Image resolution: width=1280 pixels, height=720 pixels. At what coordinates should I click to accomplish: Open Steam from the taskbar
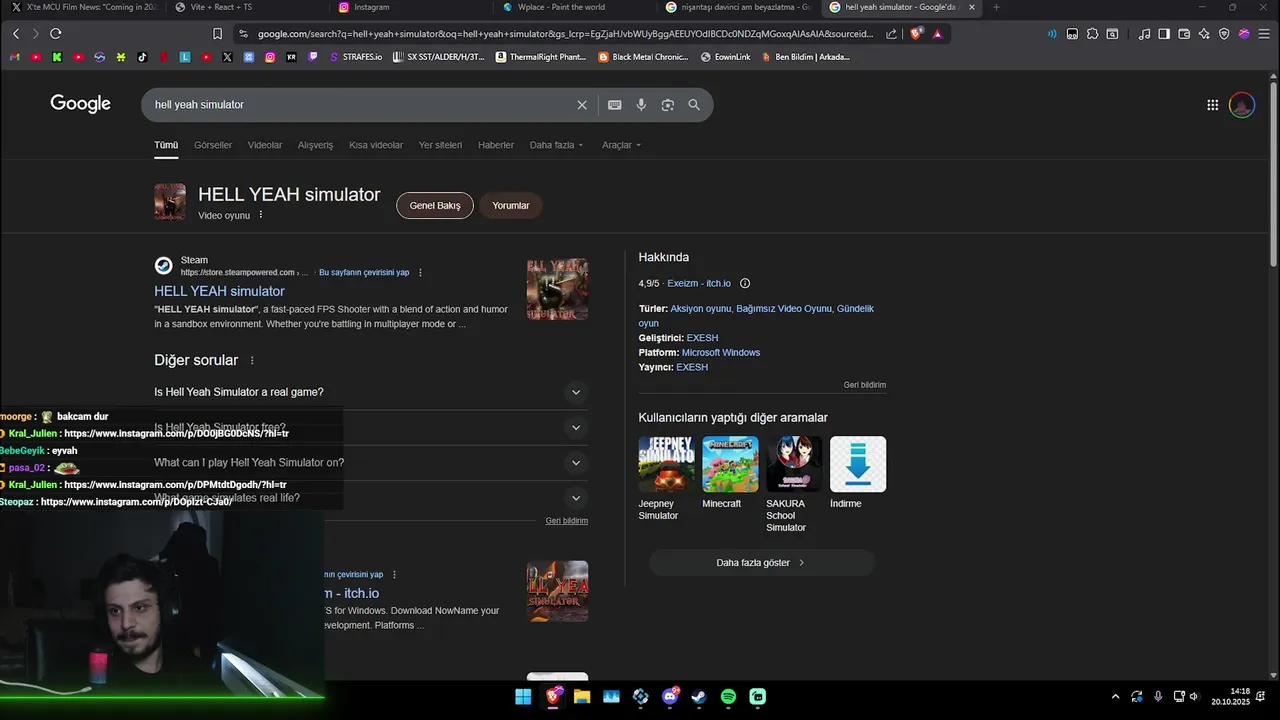[699, 697]
